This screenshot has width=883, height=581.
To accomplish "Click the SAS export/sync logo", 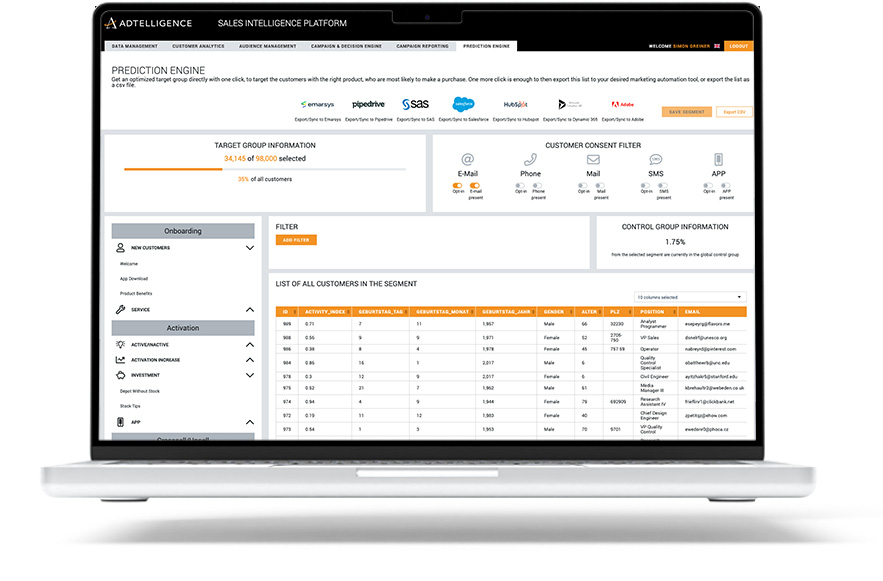I will [415, 104].
